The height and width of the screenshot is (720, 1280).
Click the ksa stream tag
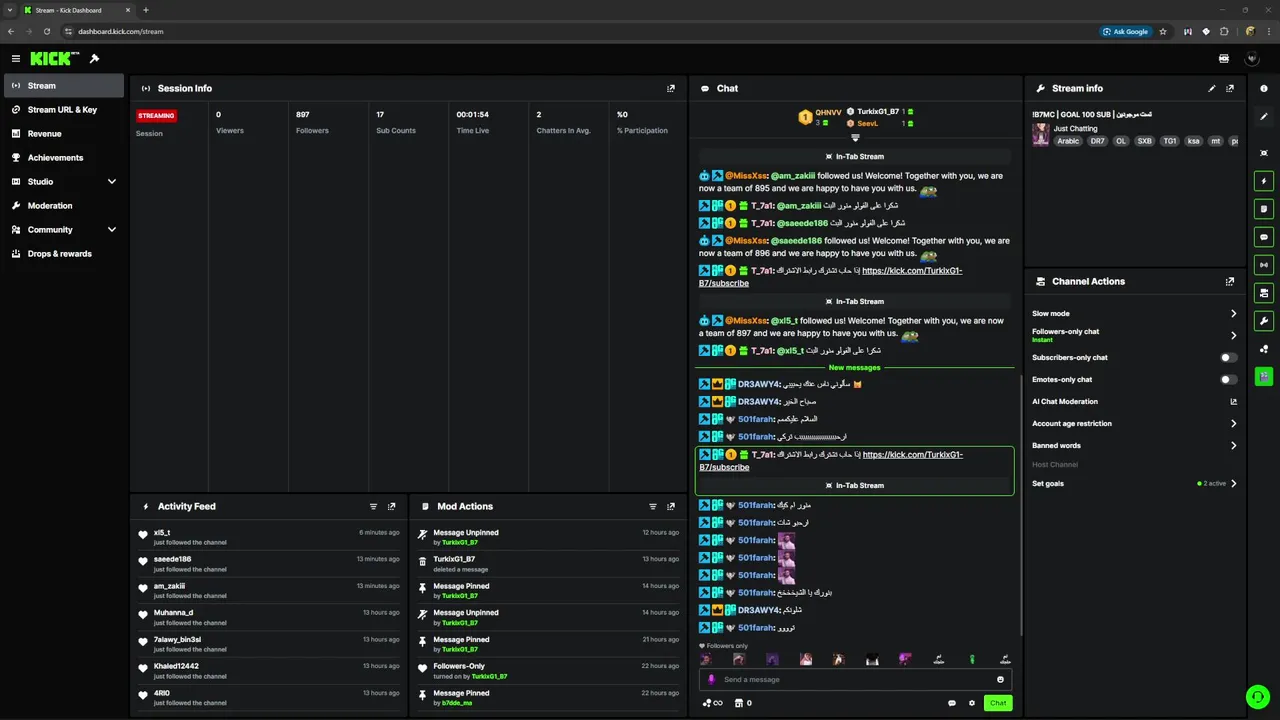click(x=1193, y=141)
